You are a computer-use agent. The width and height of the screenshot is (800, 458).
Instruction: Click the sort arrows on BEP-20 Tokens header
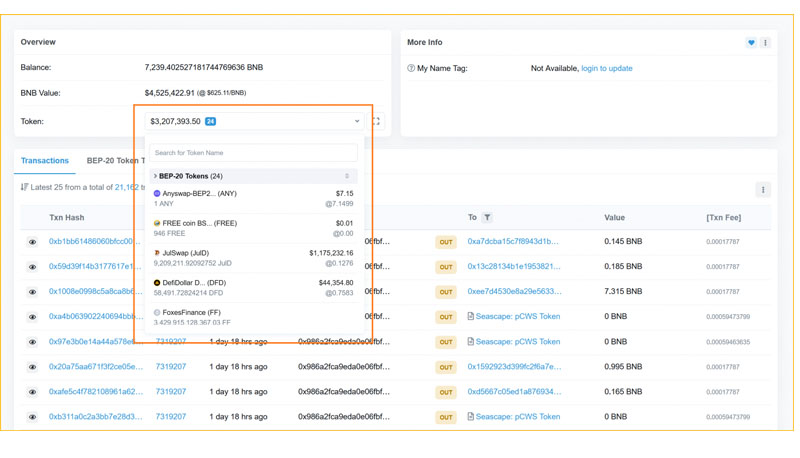point(347,176)
